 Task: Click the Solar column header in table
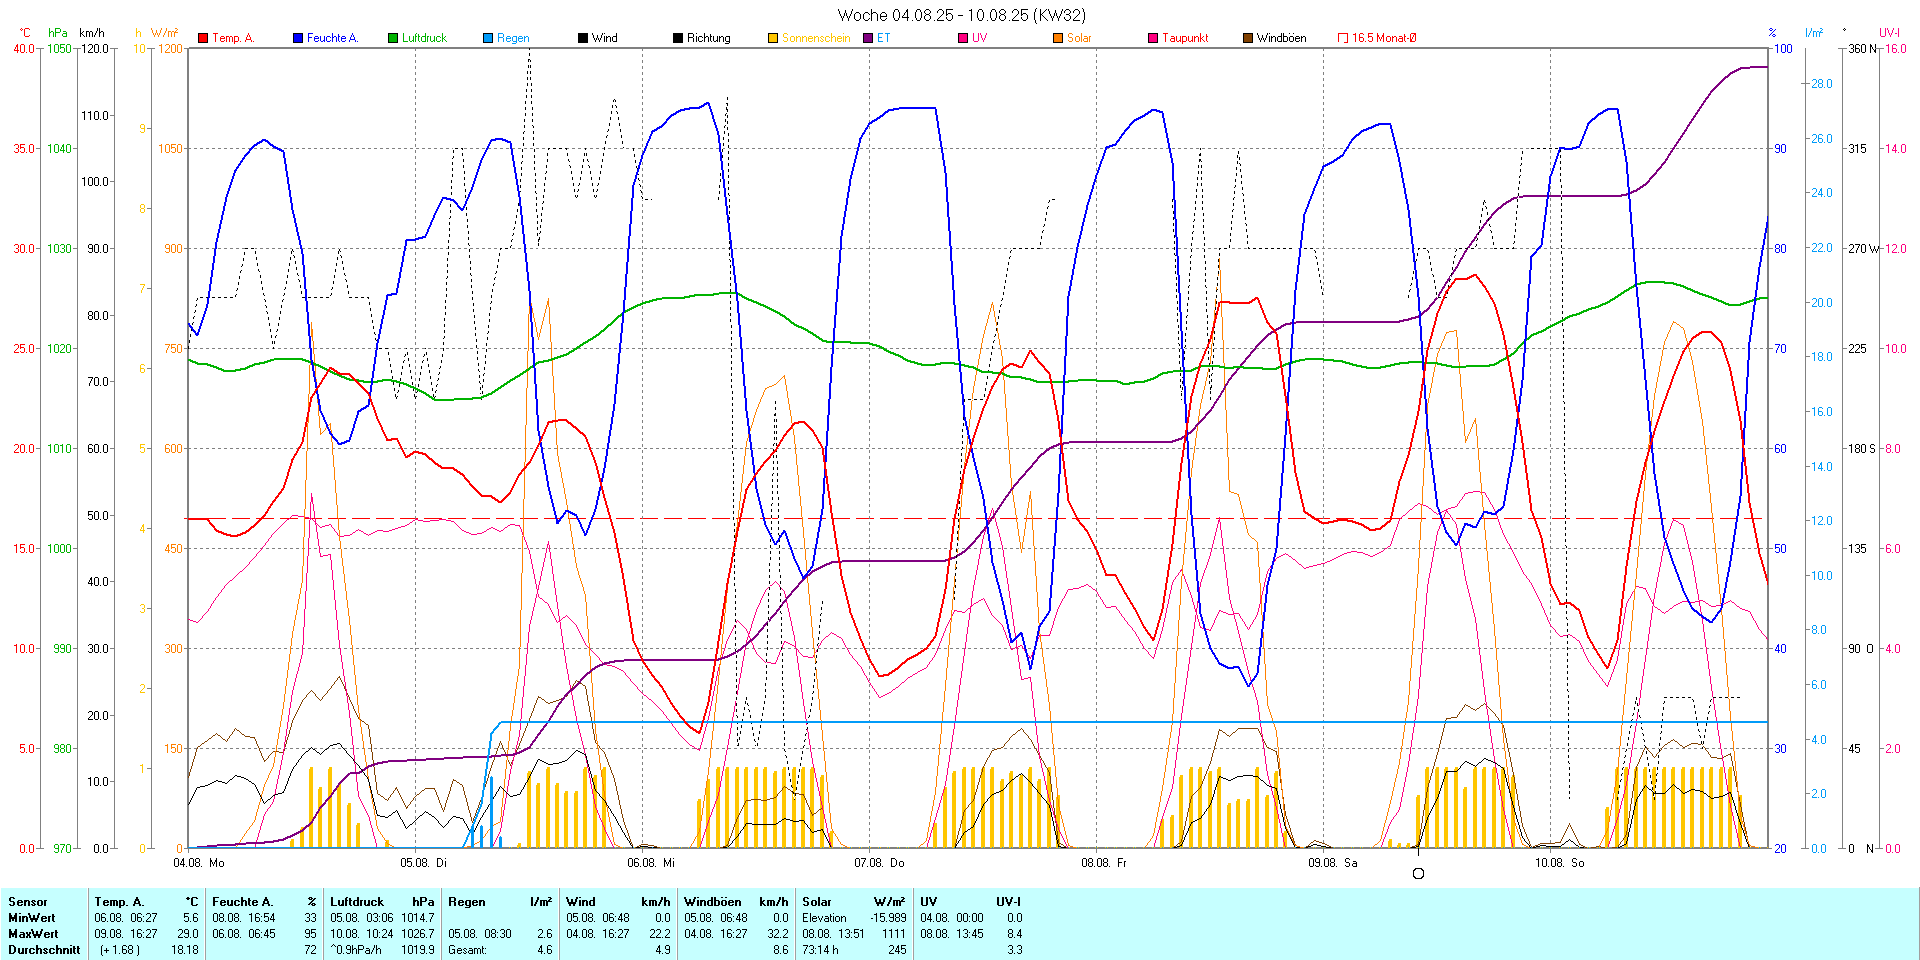[x=817, y=901]
